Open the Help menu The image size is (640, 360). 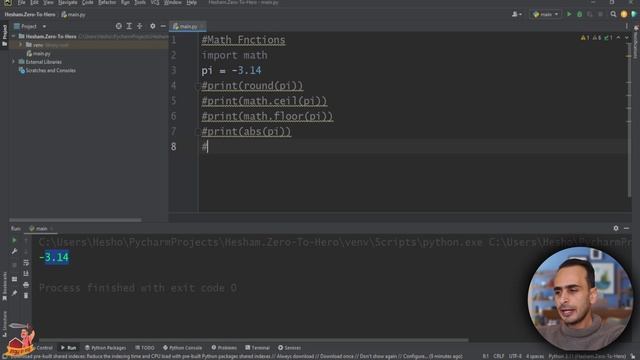click(x=191, y=2)
